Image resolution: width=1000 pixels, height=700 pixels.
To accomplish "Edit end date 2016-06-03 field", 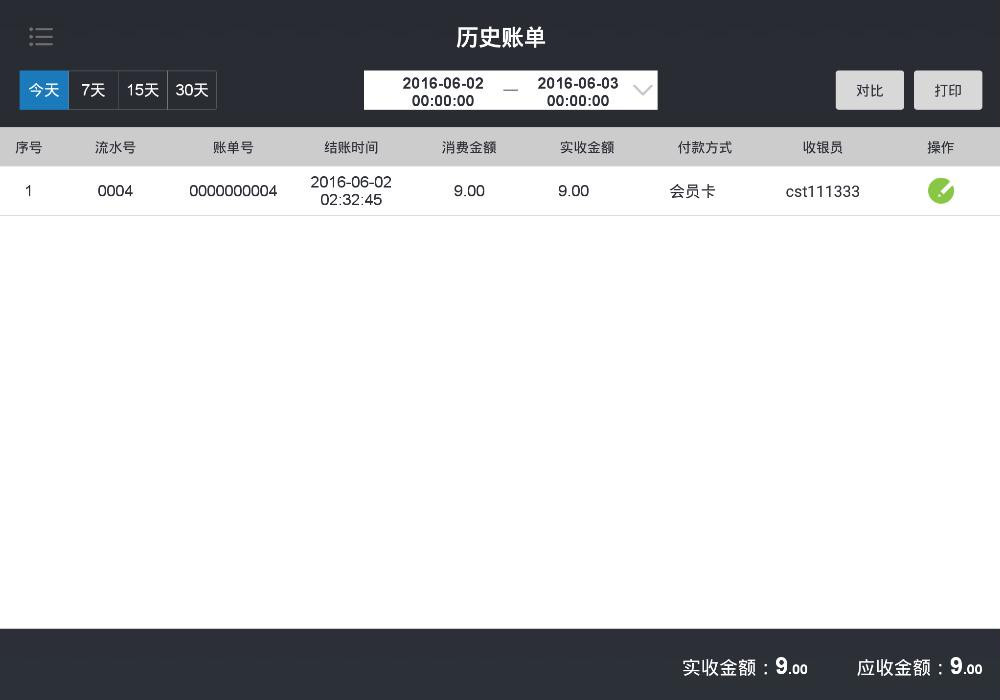I will tap(577, 91).
